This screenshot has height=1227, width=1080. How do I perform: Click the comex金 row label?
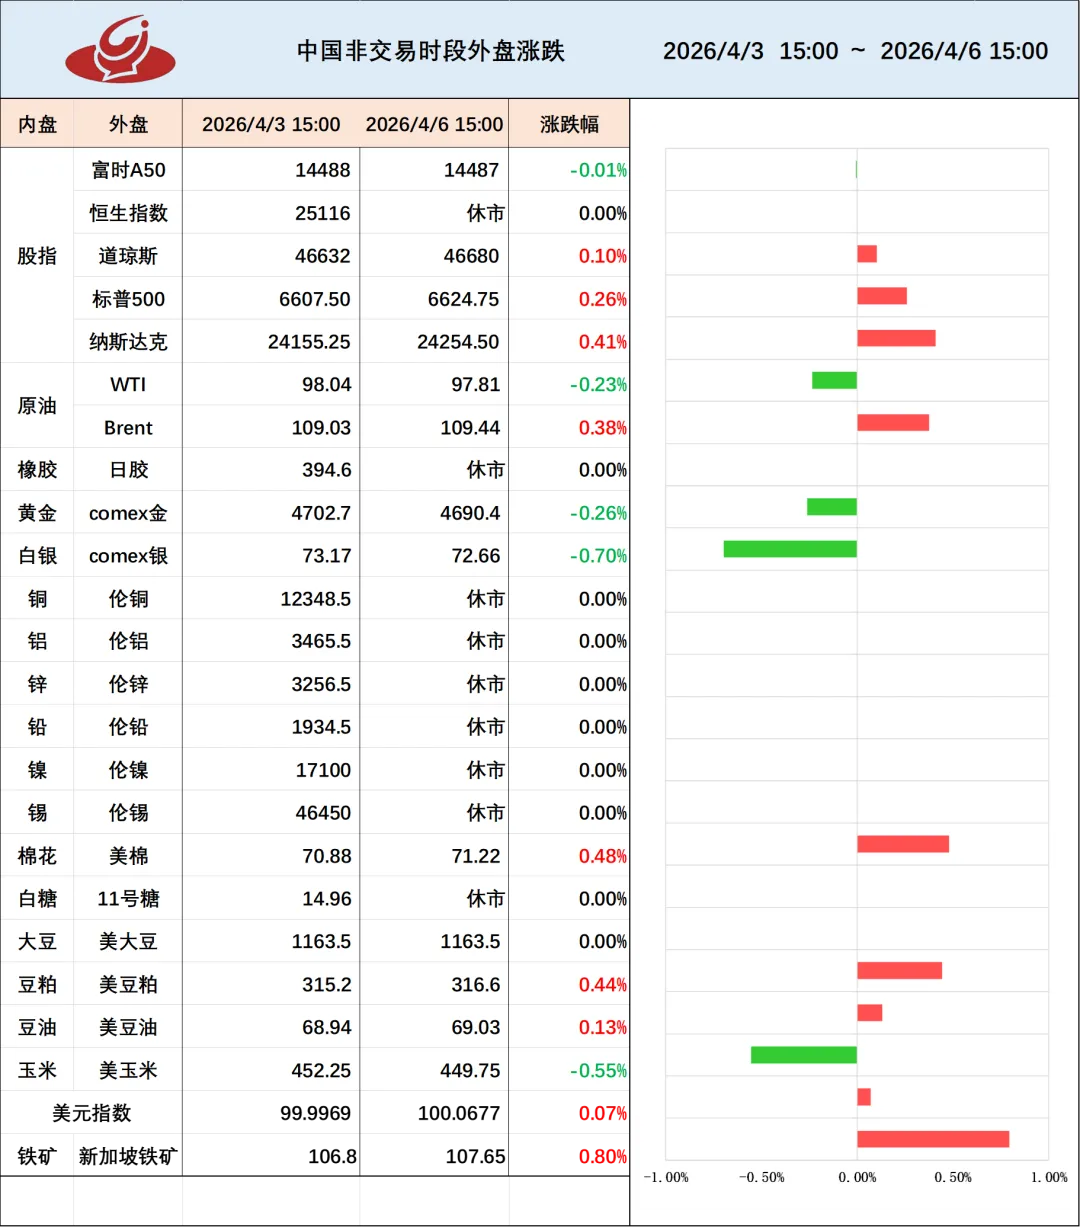coord(128,513)
